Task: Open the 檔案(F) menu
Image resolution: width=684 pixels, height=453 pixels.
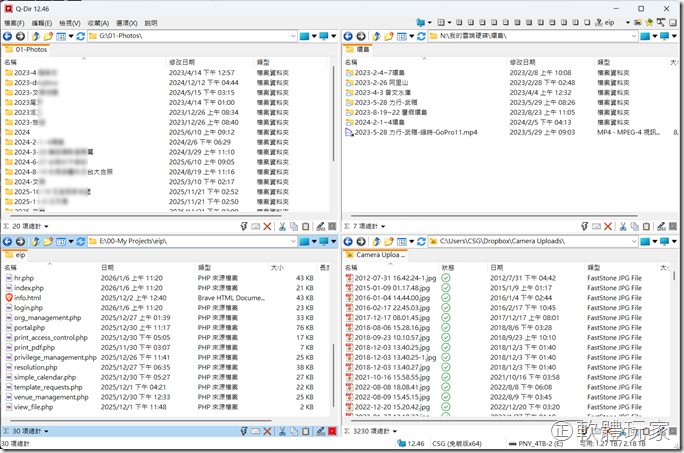Action: pyautogui.click(x=14, y=22)
